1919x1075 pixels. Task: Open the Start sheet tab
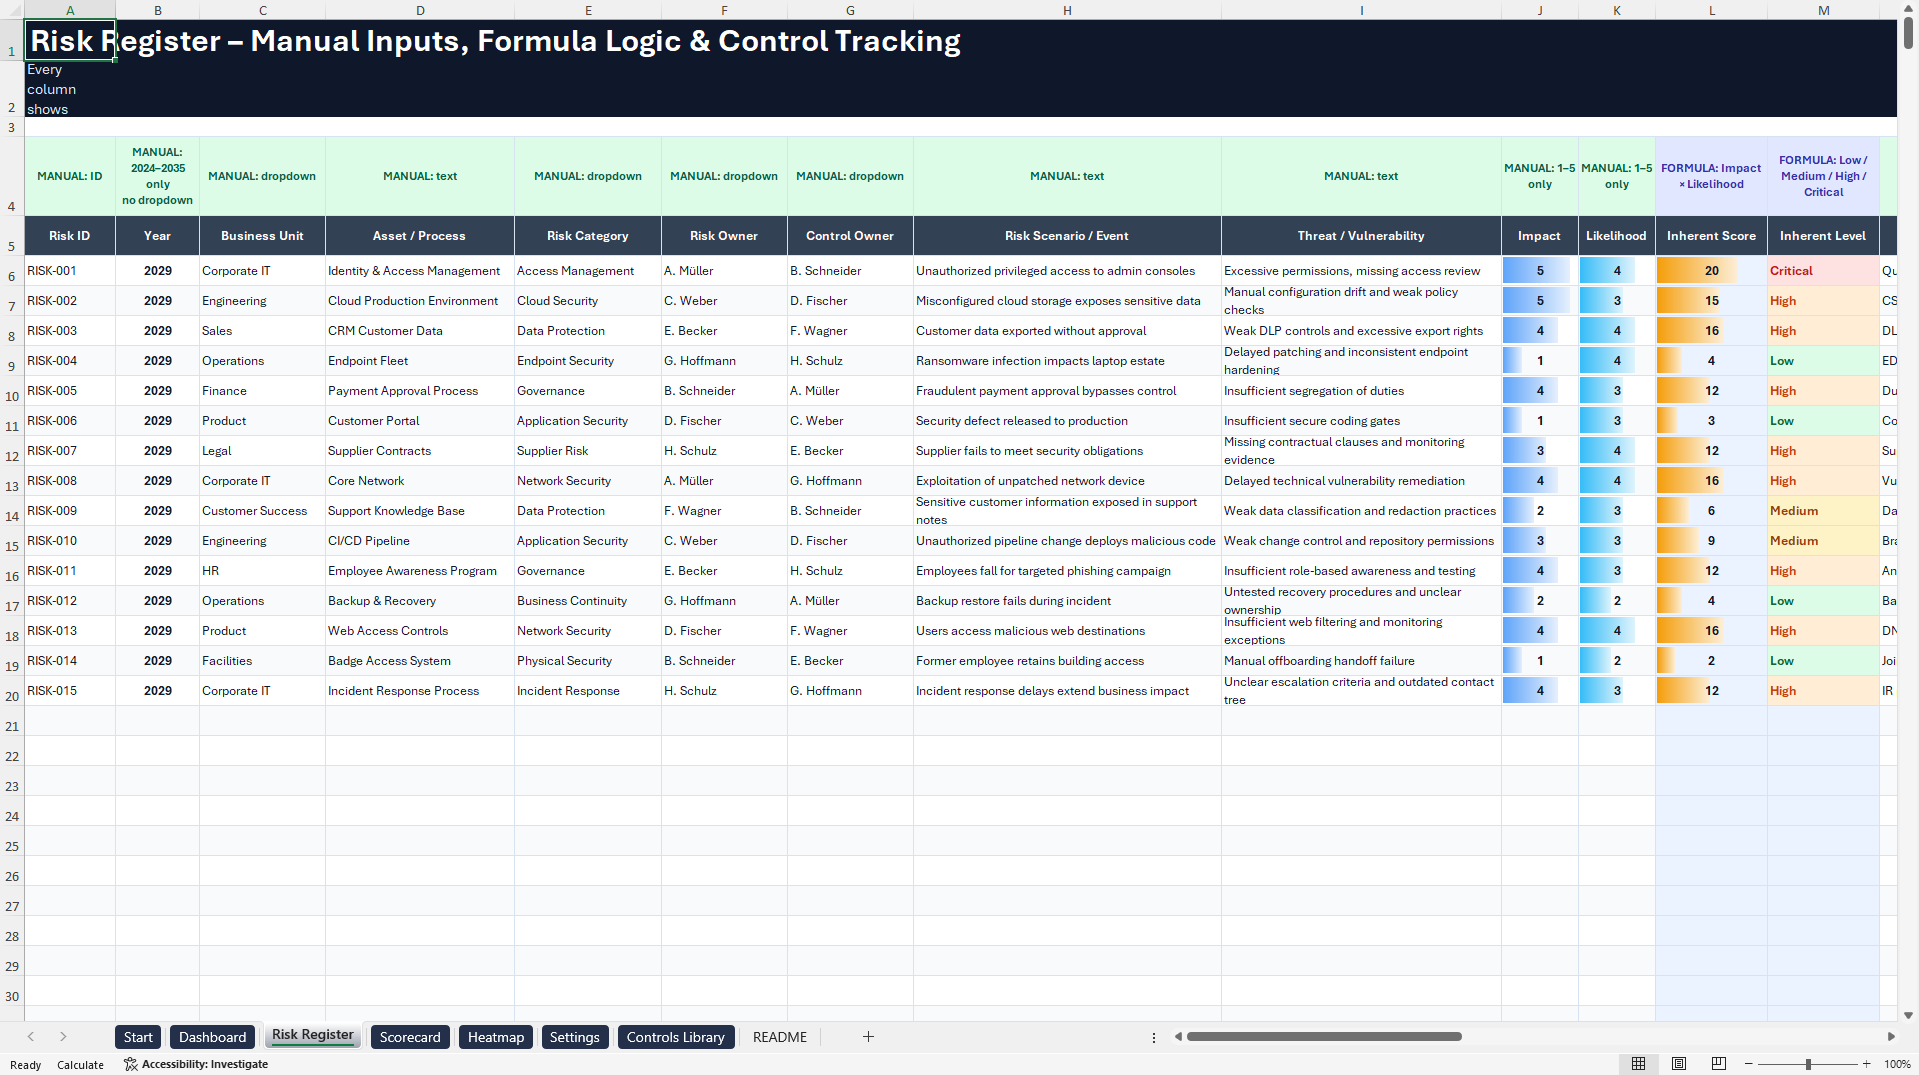tap(138, 1037)
